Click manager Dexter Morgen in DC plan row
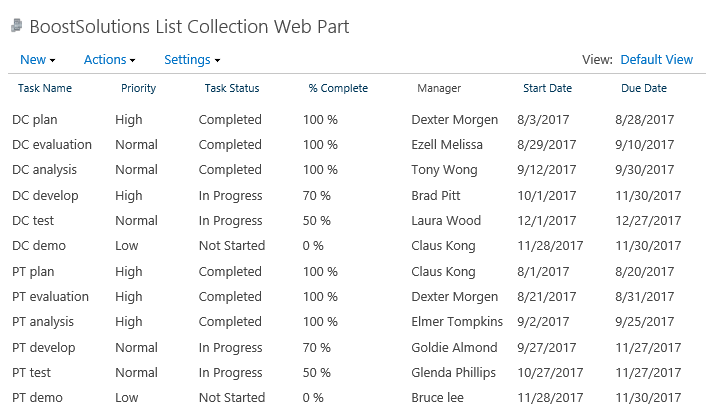This screenshot has height=415, width=710. (x=455, y=119)
